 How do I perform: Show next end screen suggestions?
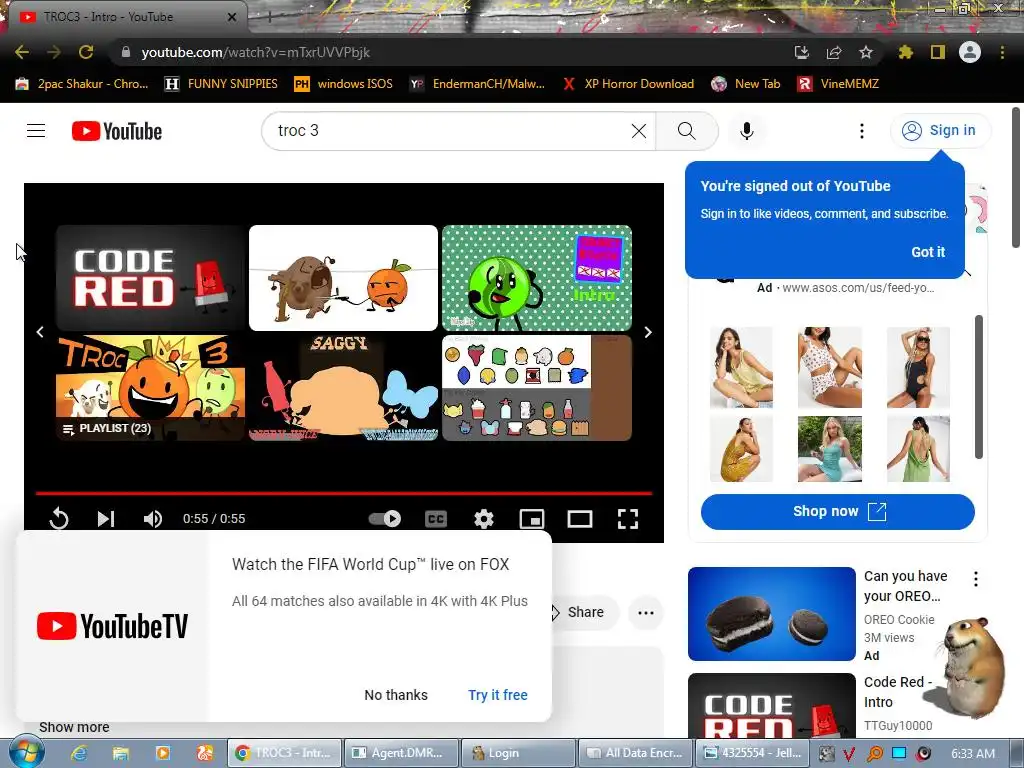point(648,332)
